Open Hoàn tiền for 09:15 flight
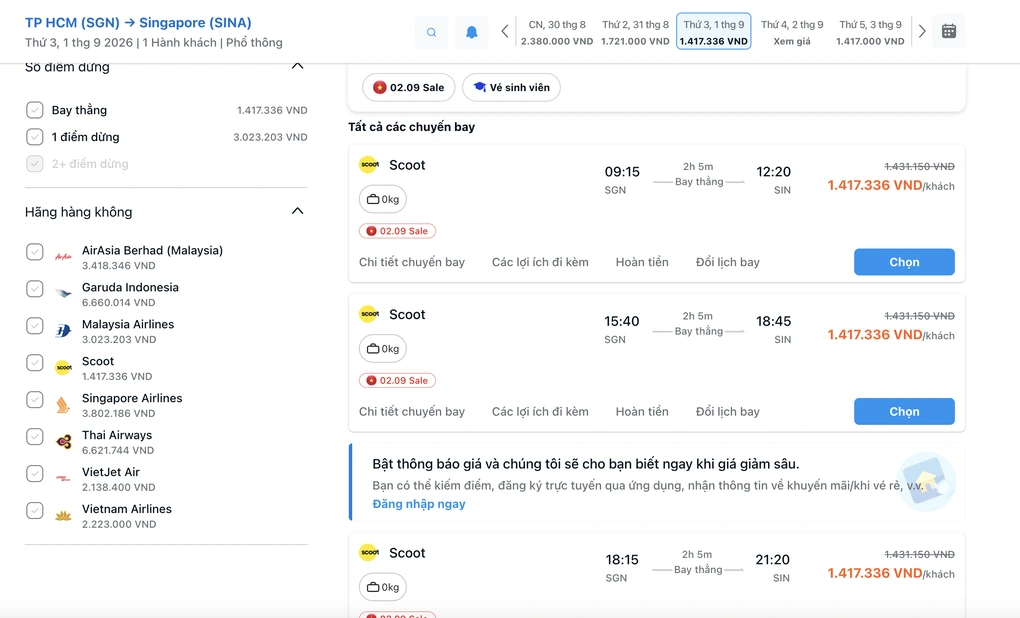Image resolution: width=1020 pixels, height=618 pixels. 642,262
